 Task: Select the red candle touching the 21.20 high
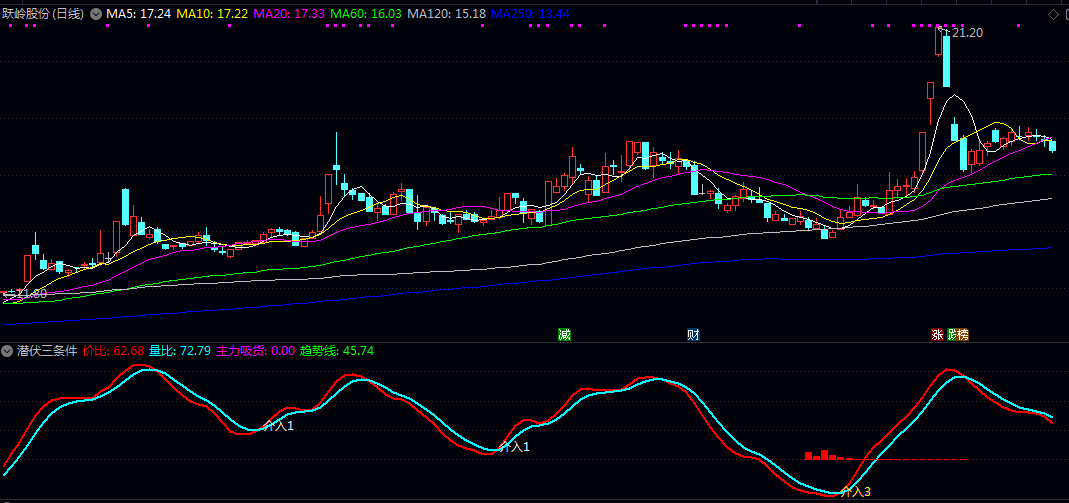point(938,40)
